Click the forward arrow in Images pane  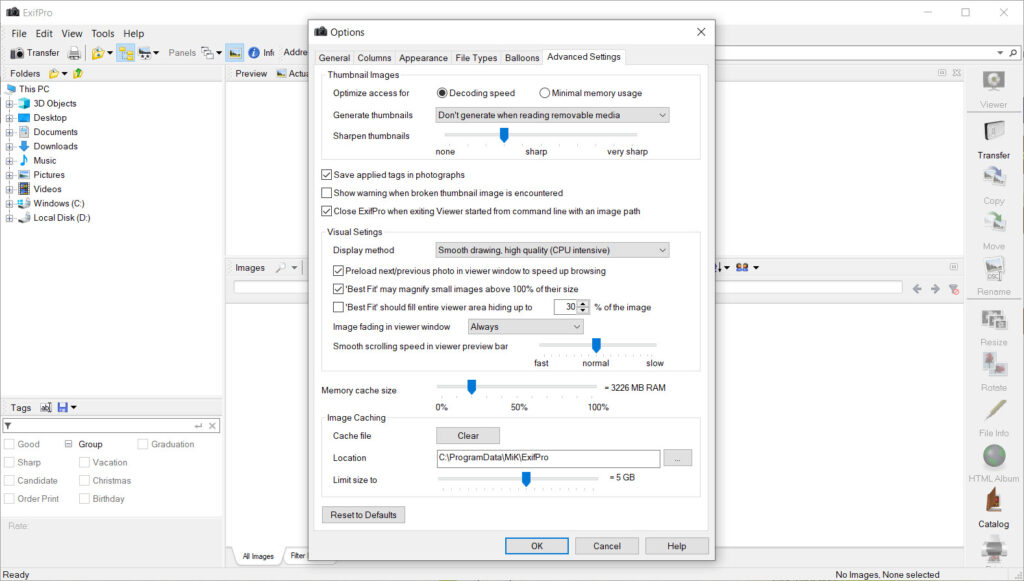pos(935,289)
